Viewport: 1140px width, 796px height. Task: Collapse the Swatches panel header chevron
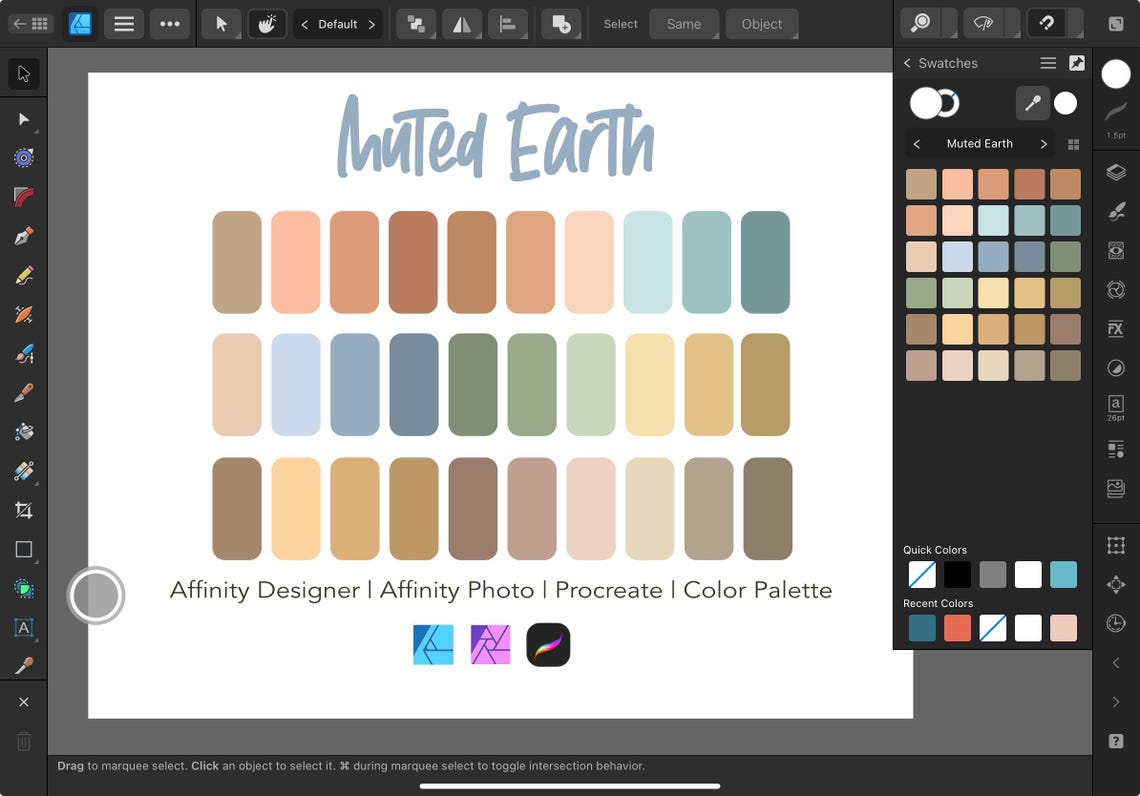click(907, 62)
